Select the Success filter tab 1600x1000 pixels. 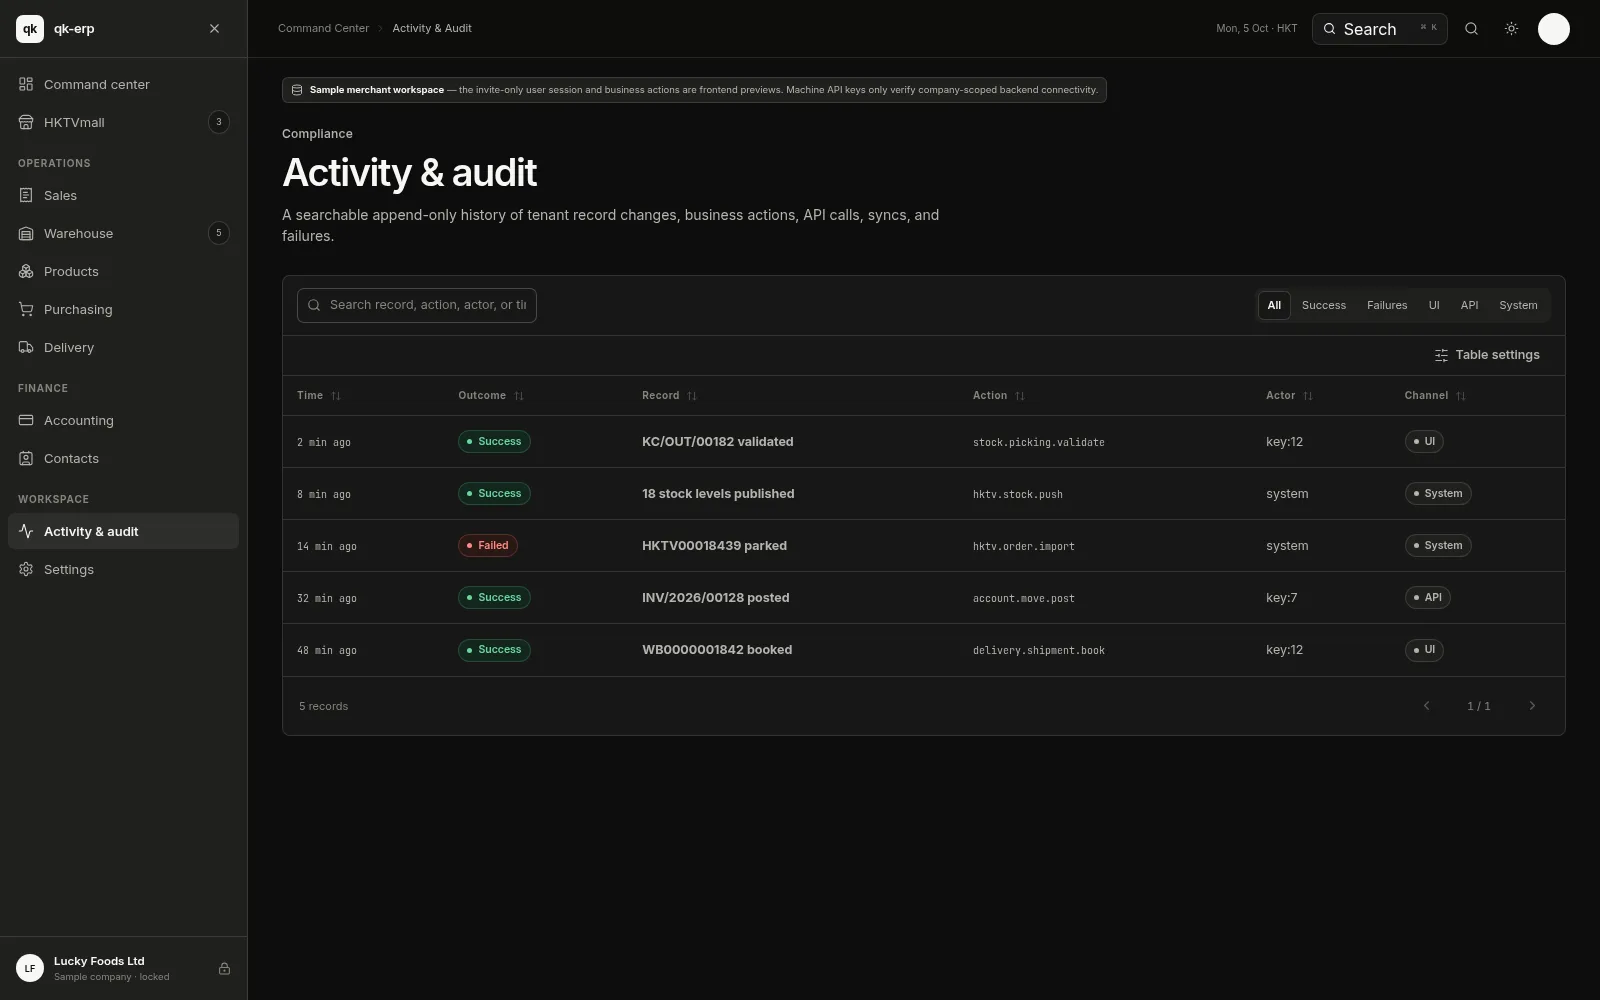pos(1323,305)
